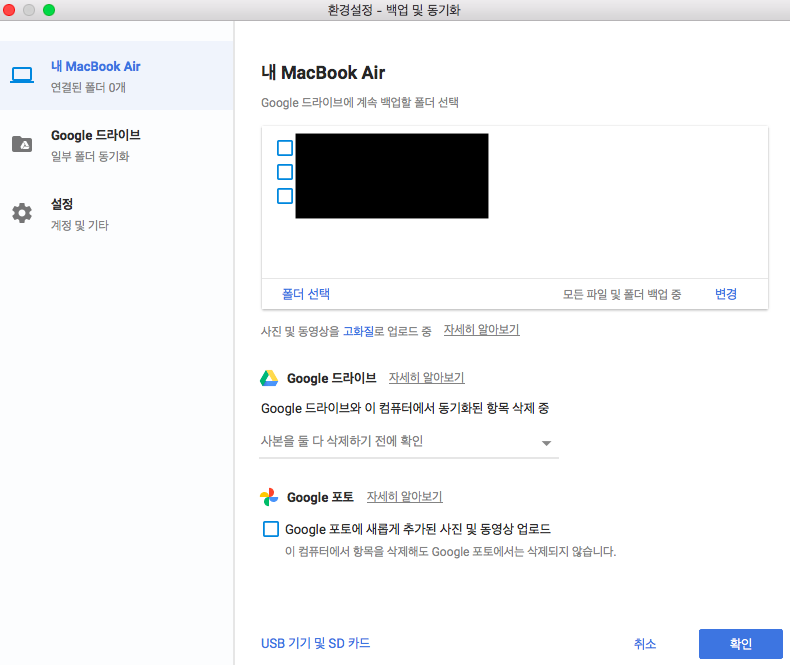Switch to the Google 드라이브 sidebar tab
The height and width of the screenshot is (665, 790).
point(117,145)
